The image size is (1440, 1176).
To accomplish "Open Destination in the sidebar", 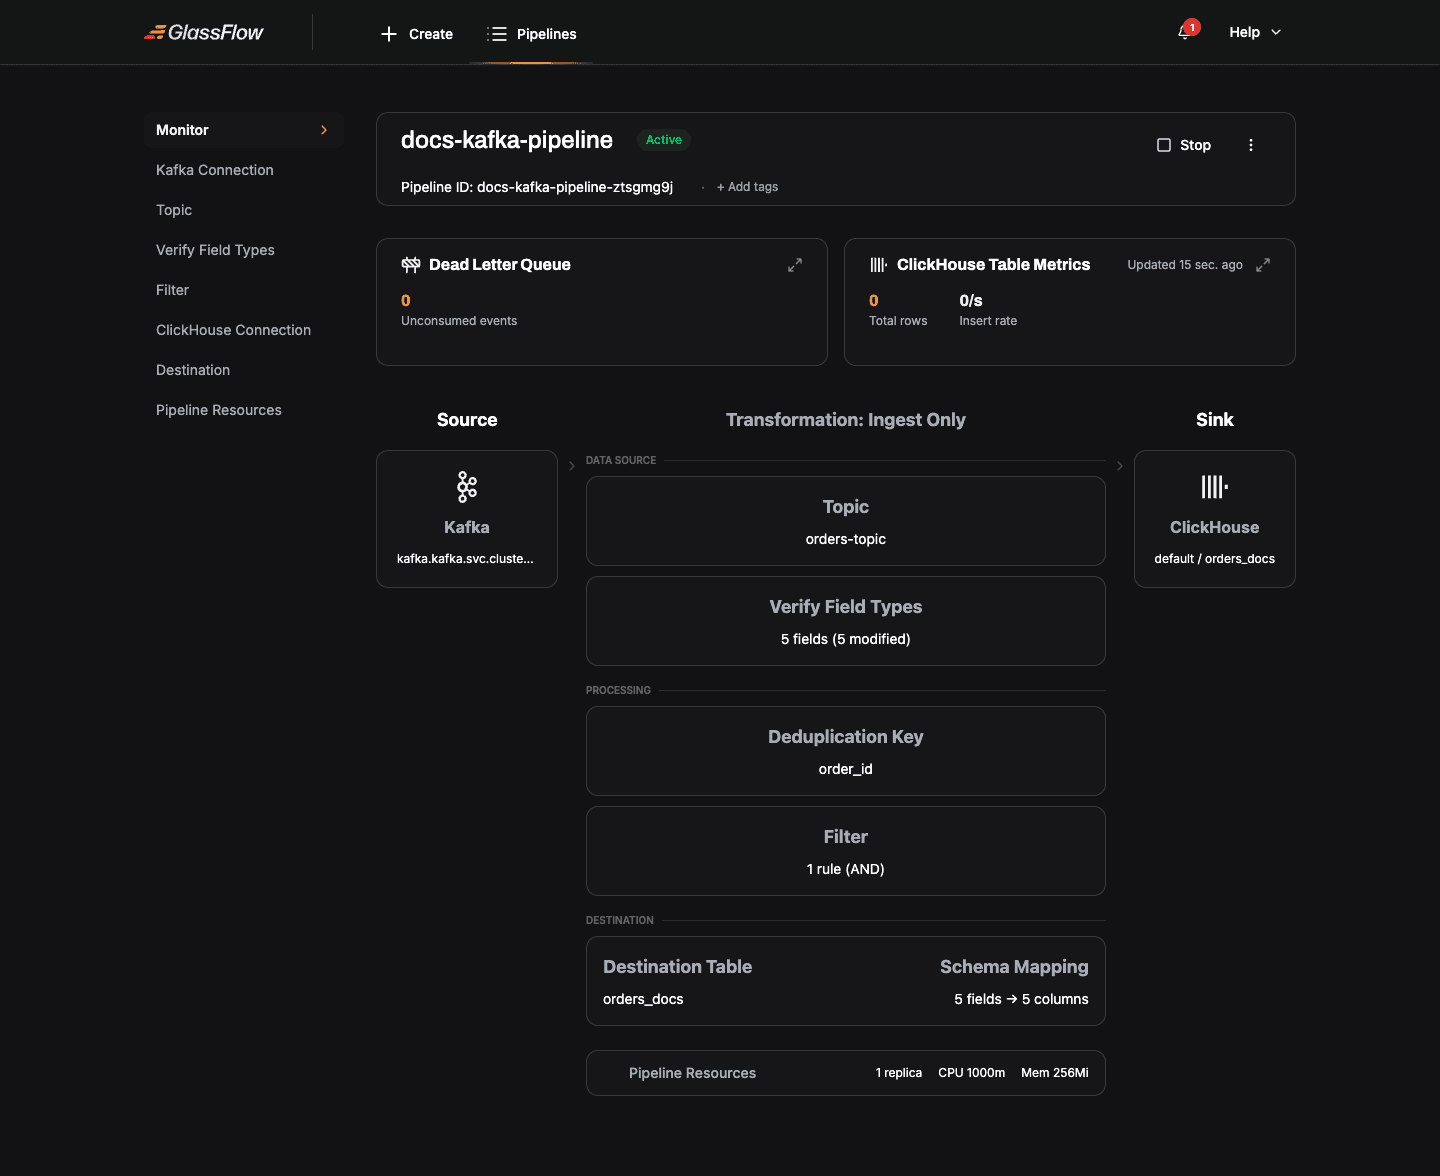I will [193, 370].
